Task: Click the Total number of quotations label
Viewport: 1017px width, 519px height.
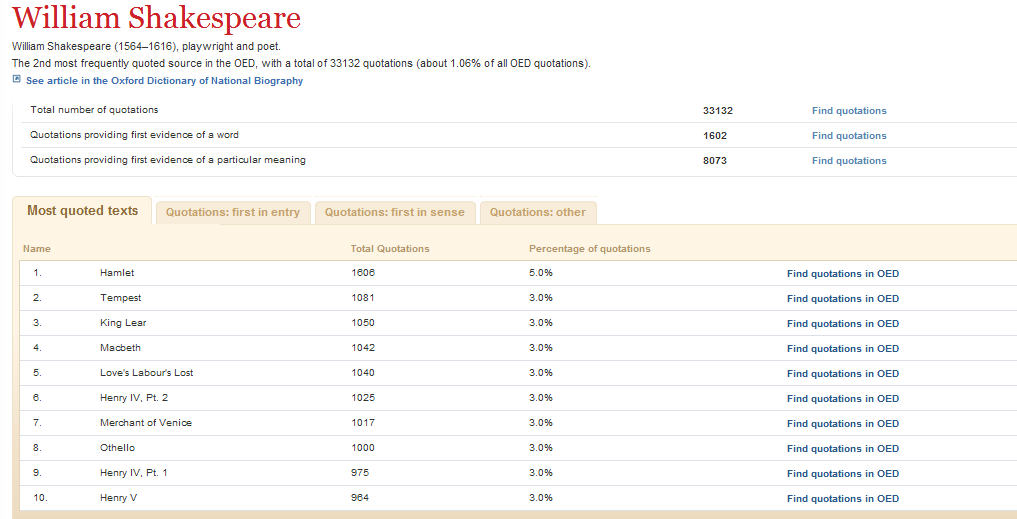Action: pyautogui.click(x=94, y=110)
